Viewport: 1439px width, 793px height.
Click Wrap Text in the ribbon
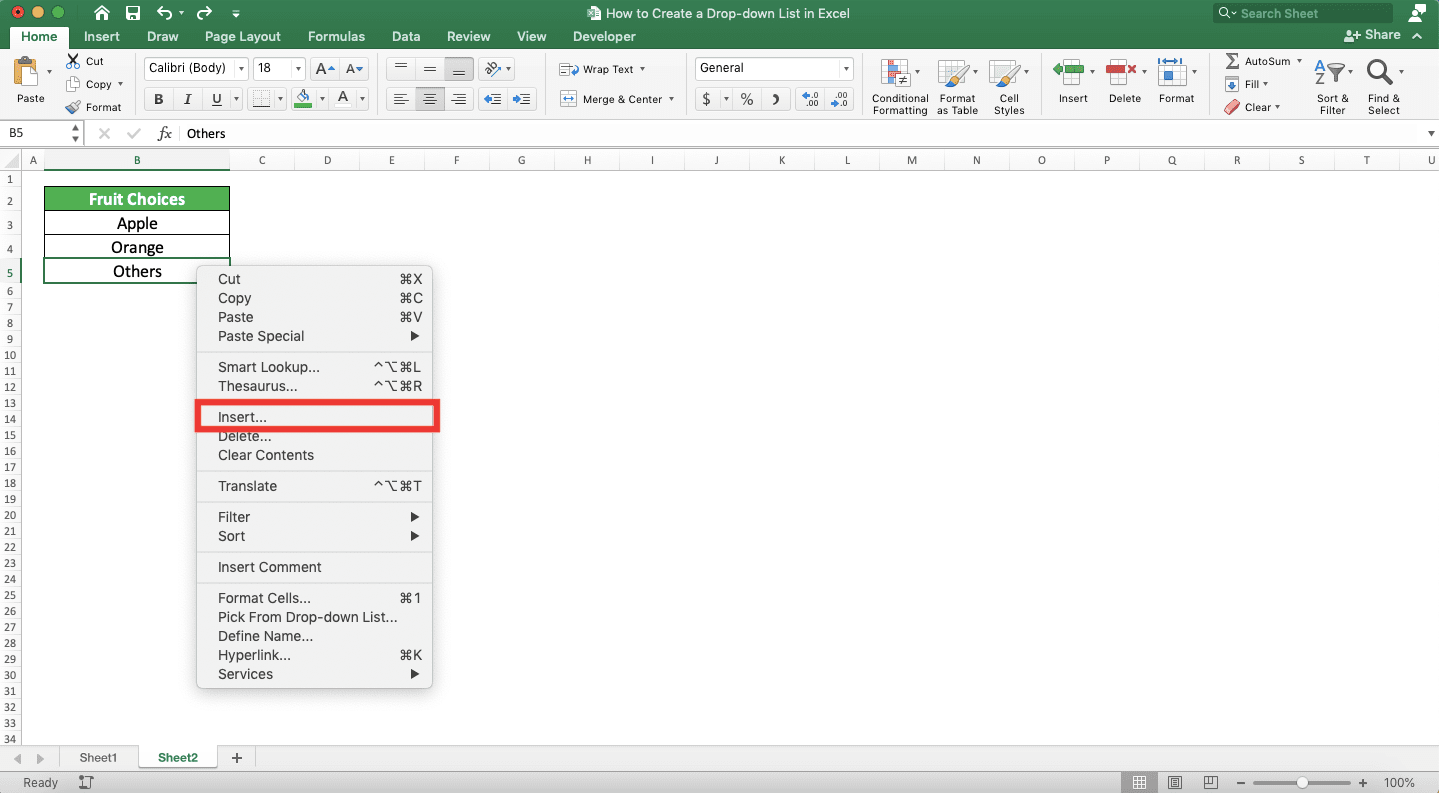pos(602,69)
